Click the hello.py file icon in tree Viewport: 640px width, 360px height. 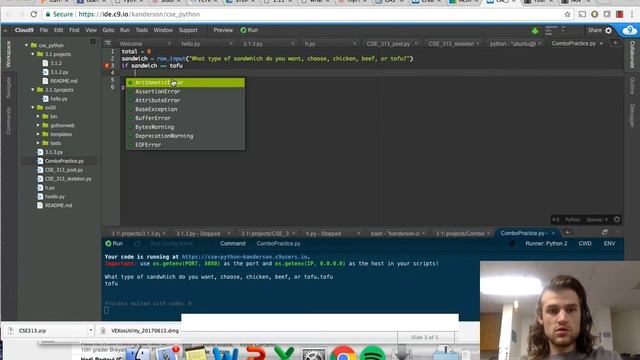point(46,99)
